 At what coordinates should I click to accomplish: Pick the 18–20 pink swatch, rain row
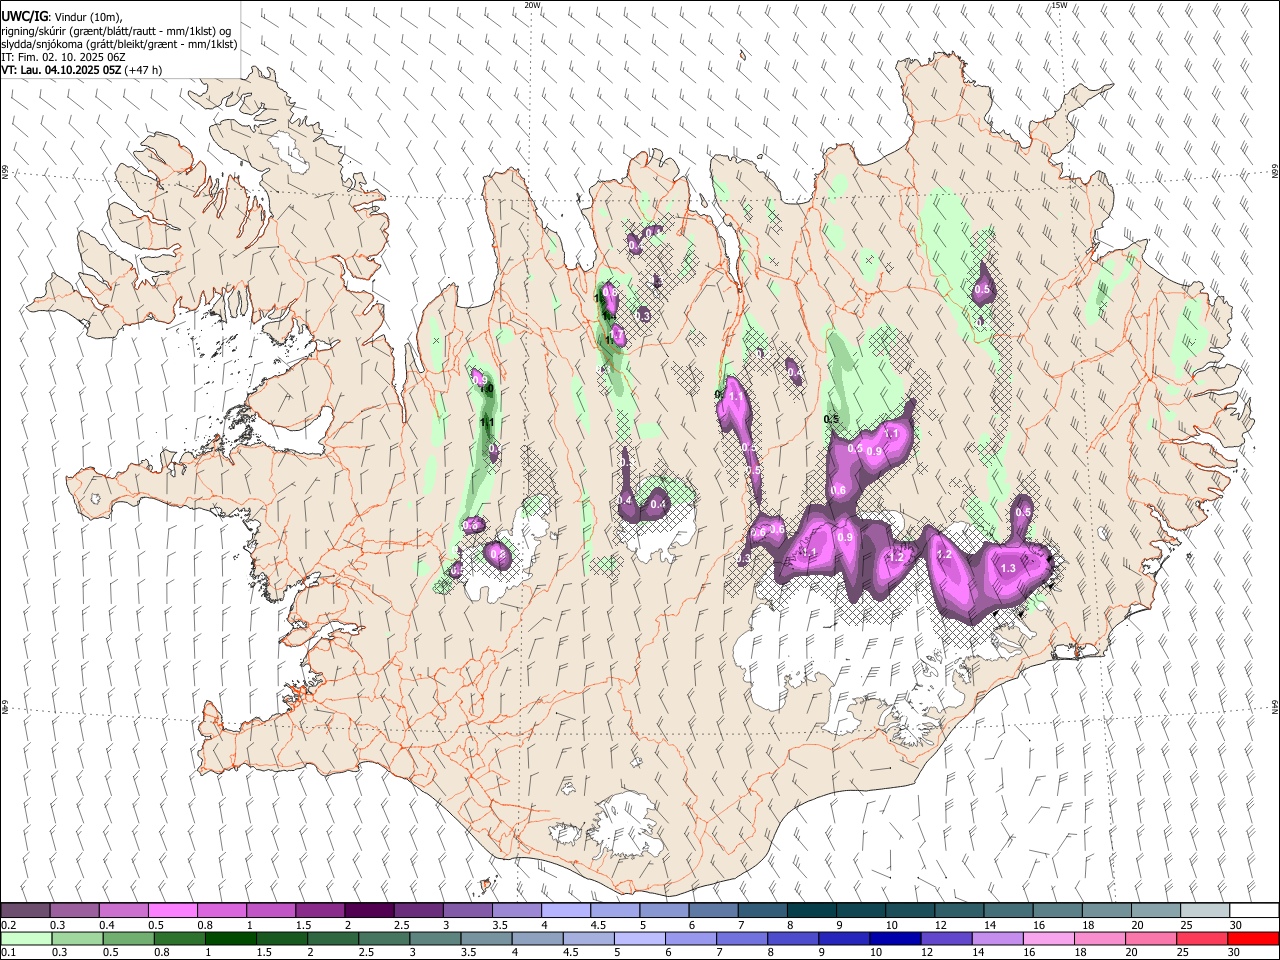coord(1100,938)
